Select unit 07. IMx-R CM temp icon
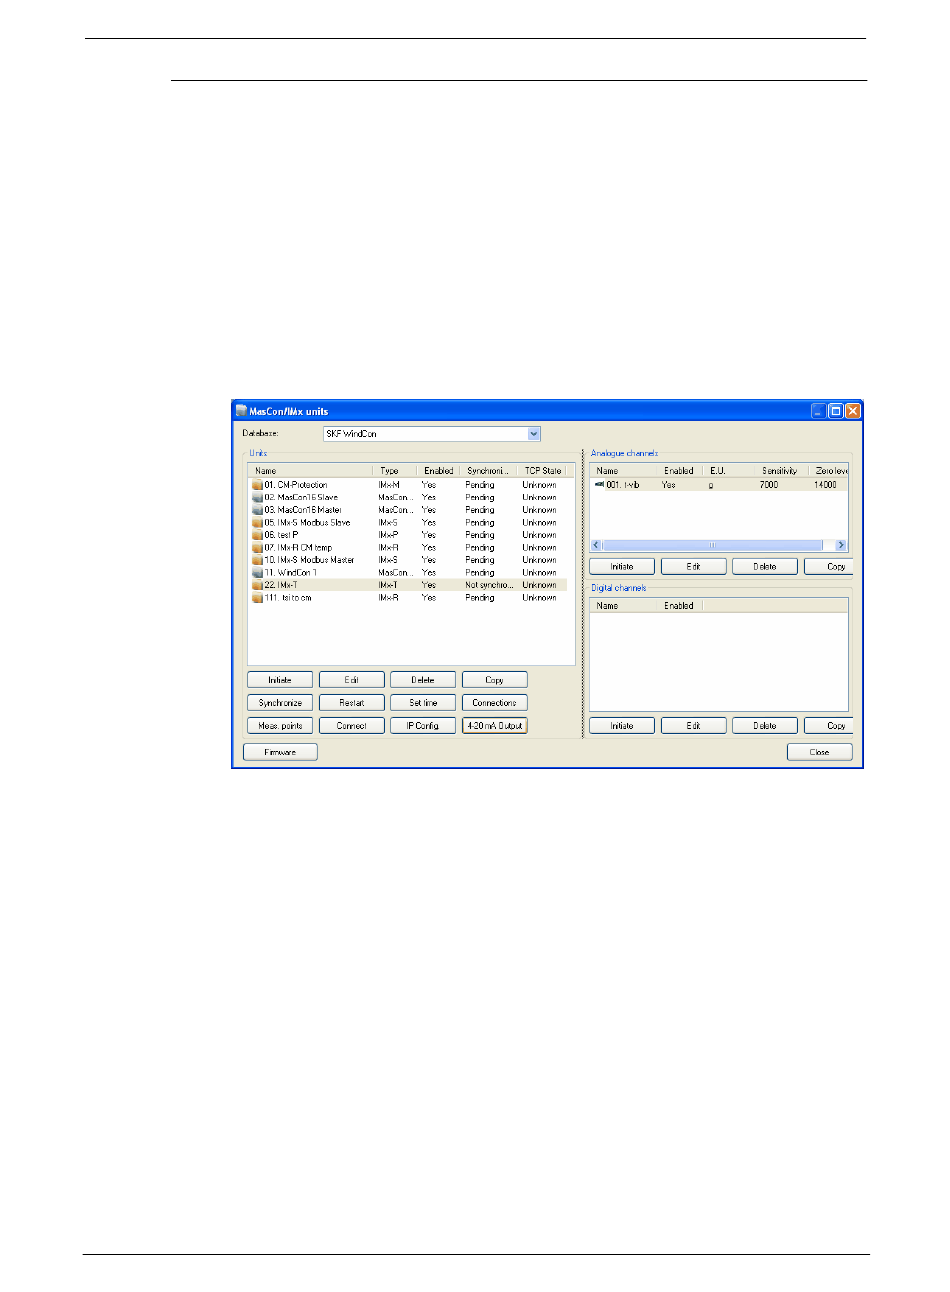This screenshot has height=1292, width=950. pyautogui.click(x=257, y=548)
